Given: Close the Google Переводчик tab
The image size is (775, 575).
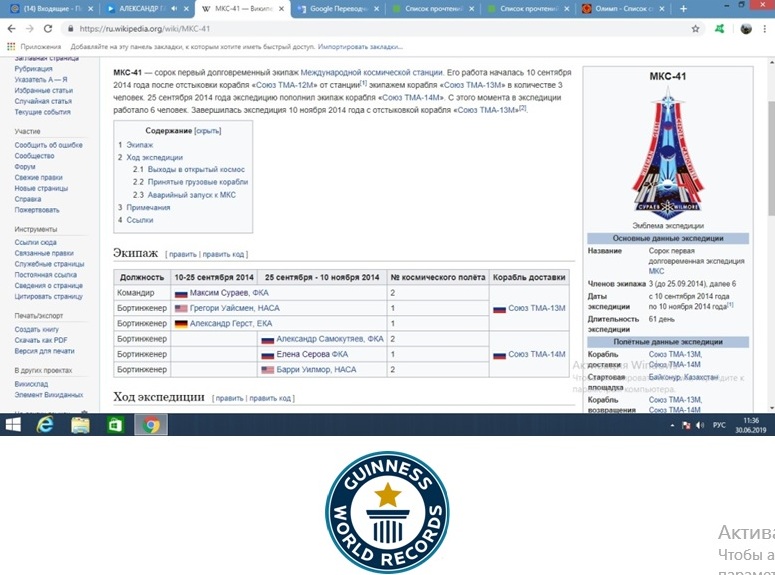Looking at the screenshot, I should (376, 8).
